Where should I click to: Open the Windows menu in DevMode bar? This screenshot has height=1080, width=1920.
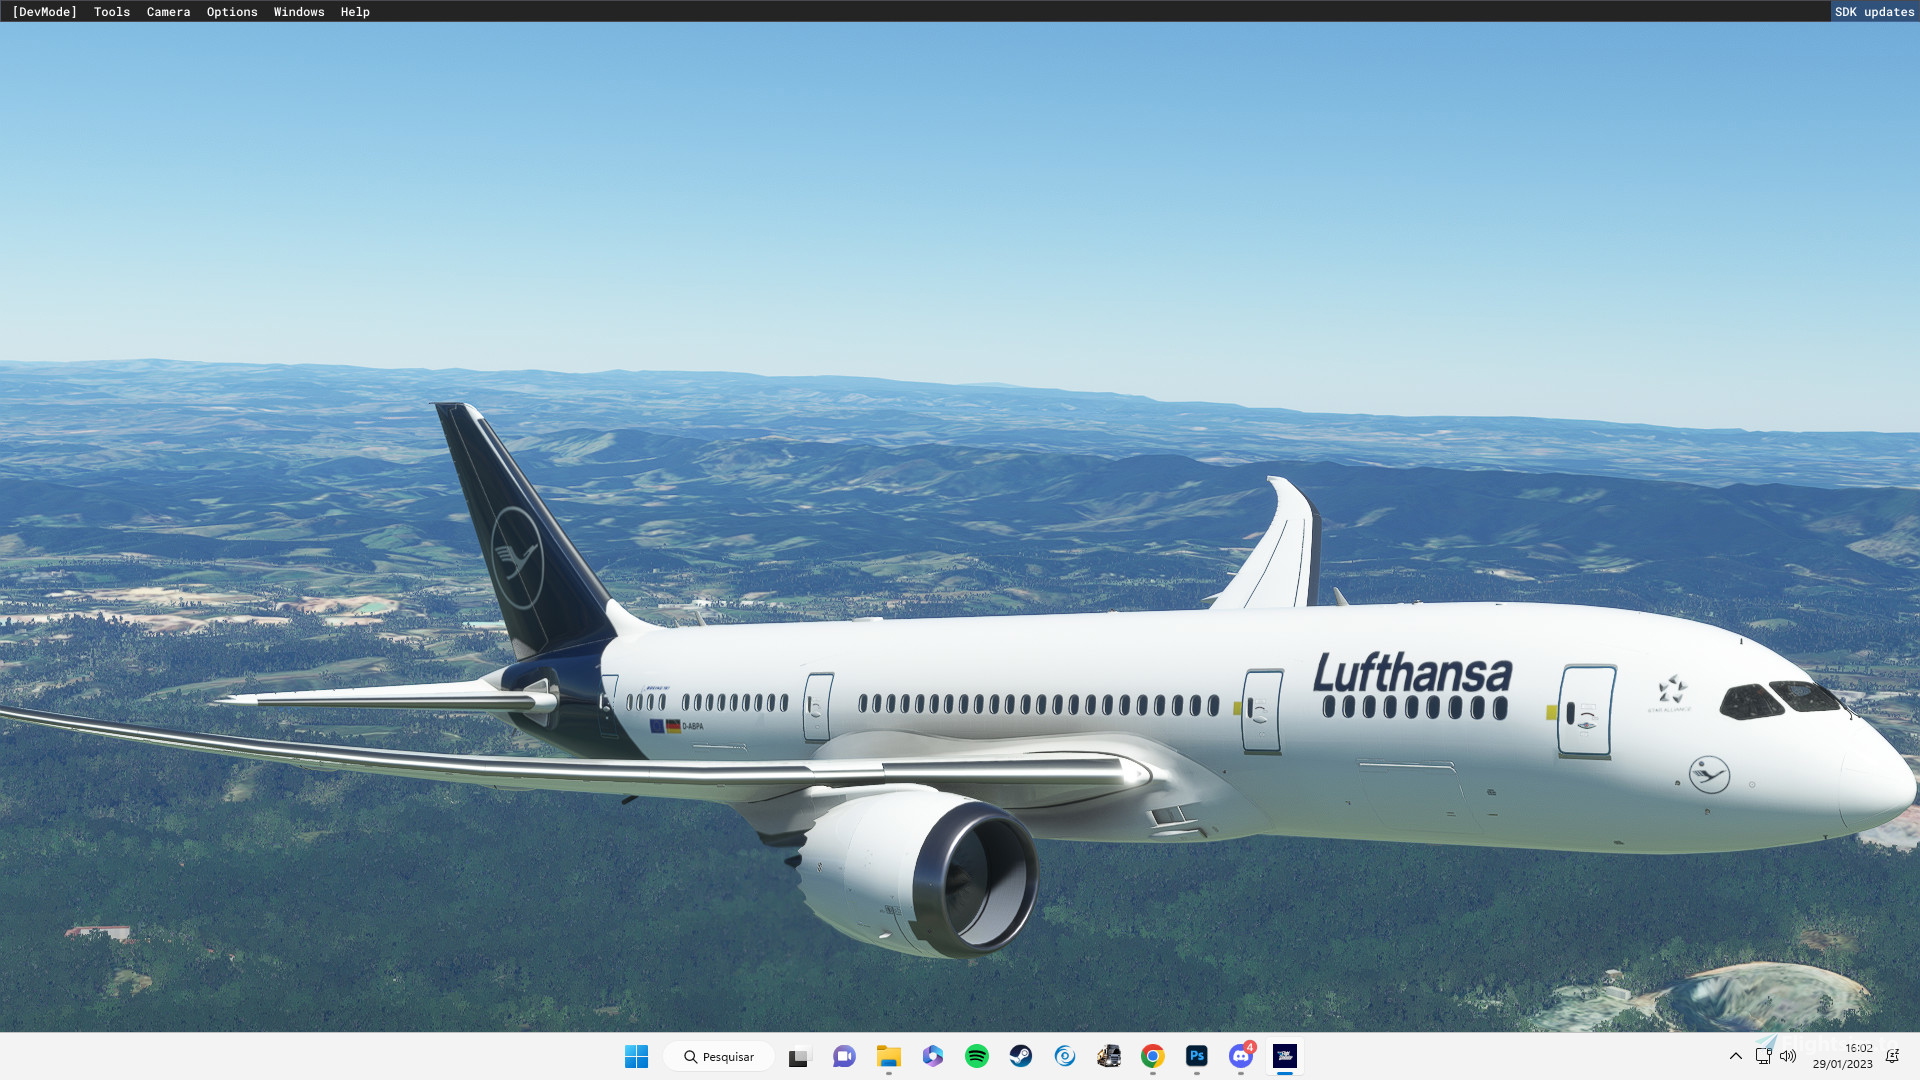[299, 12]
